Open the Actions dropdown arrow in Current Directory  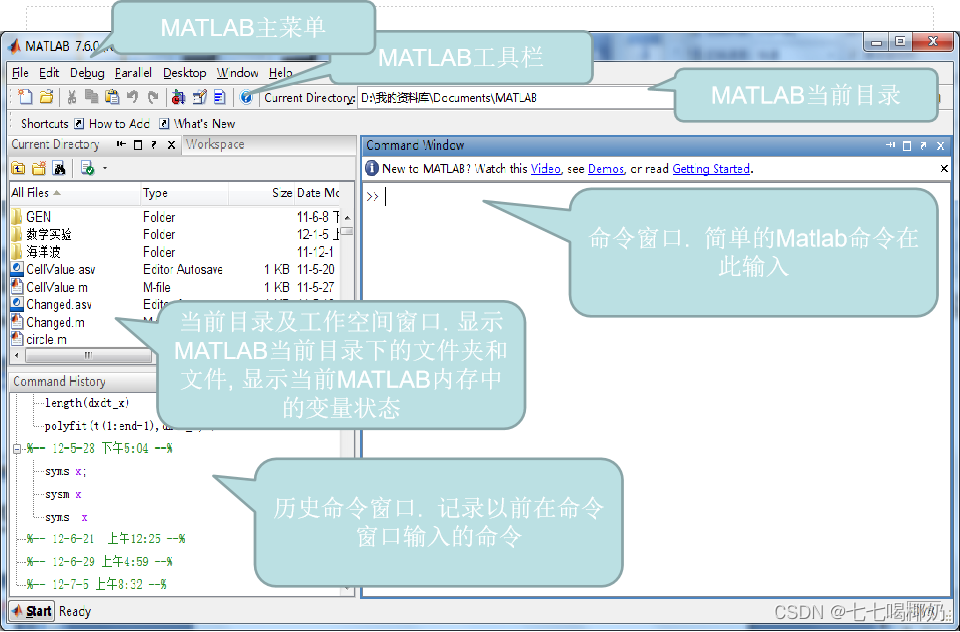click(x=104, y=168)
